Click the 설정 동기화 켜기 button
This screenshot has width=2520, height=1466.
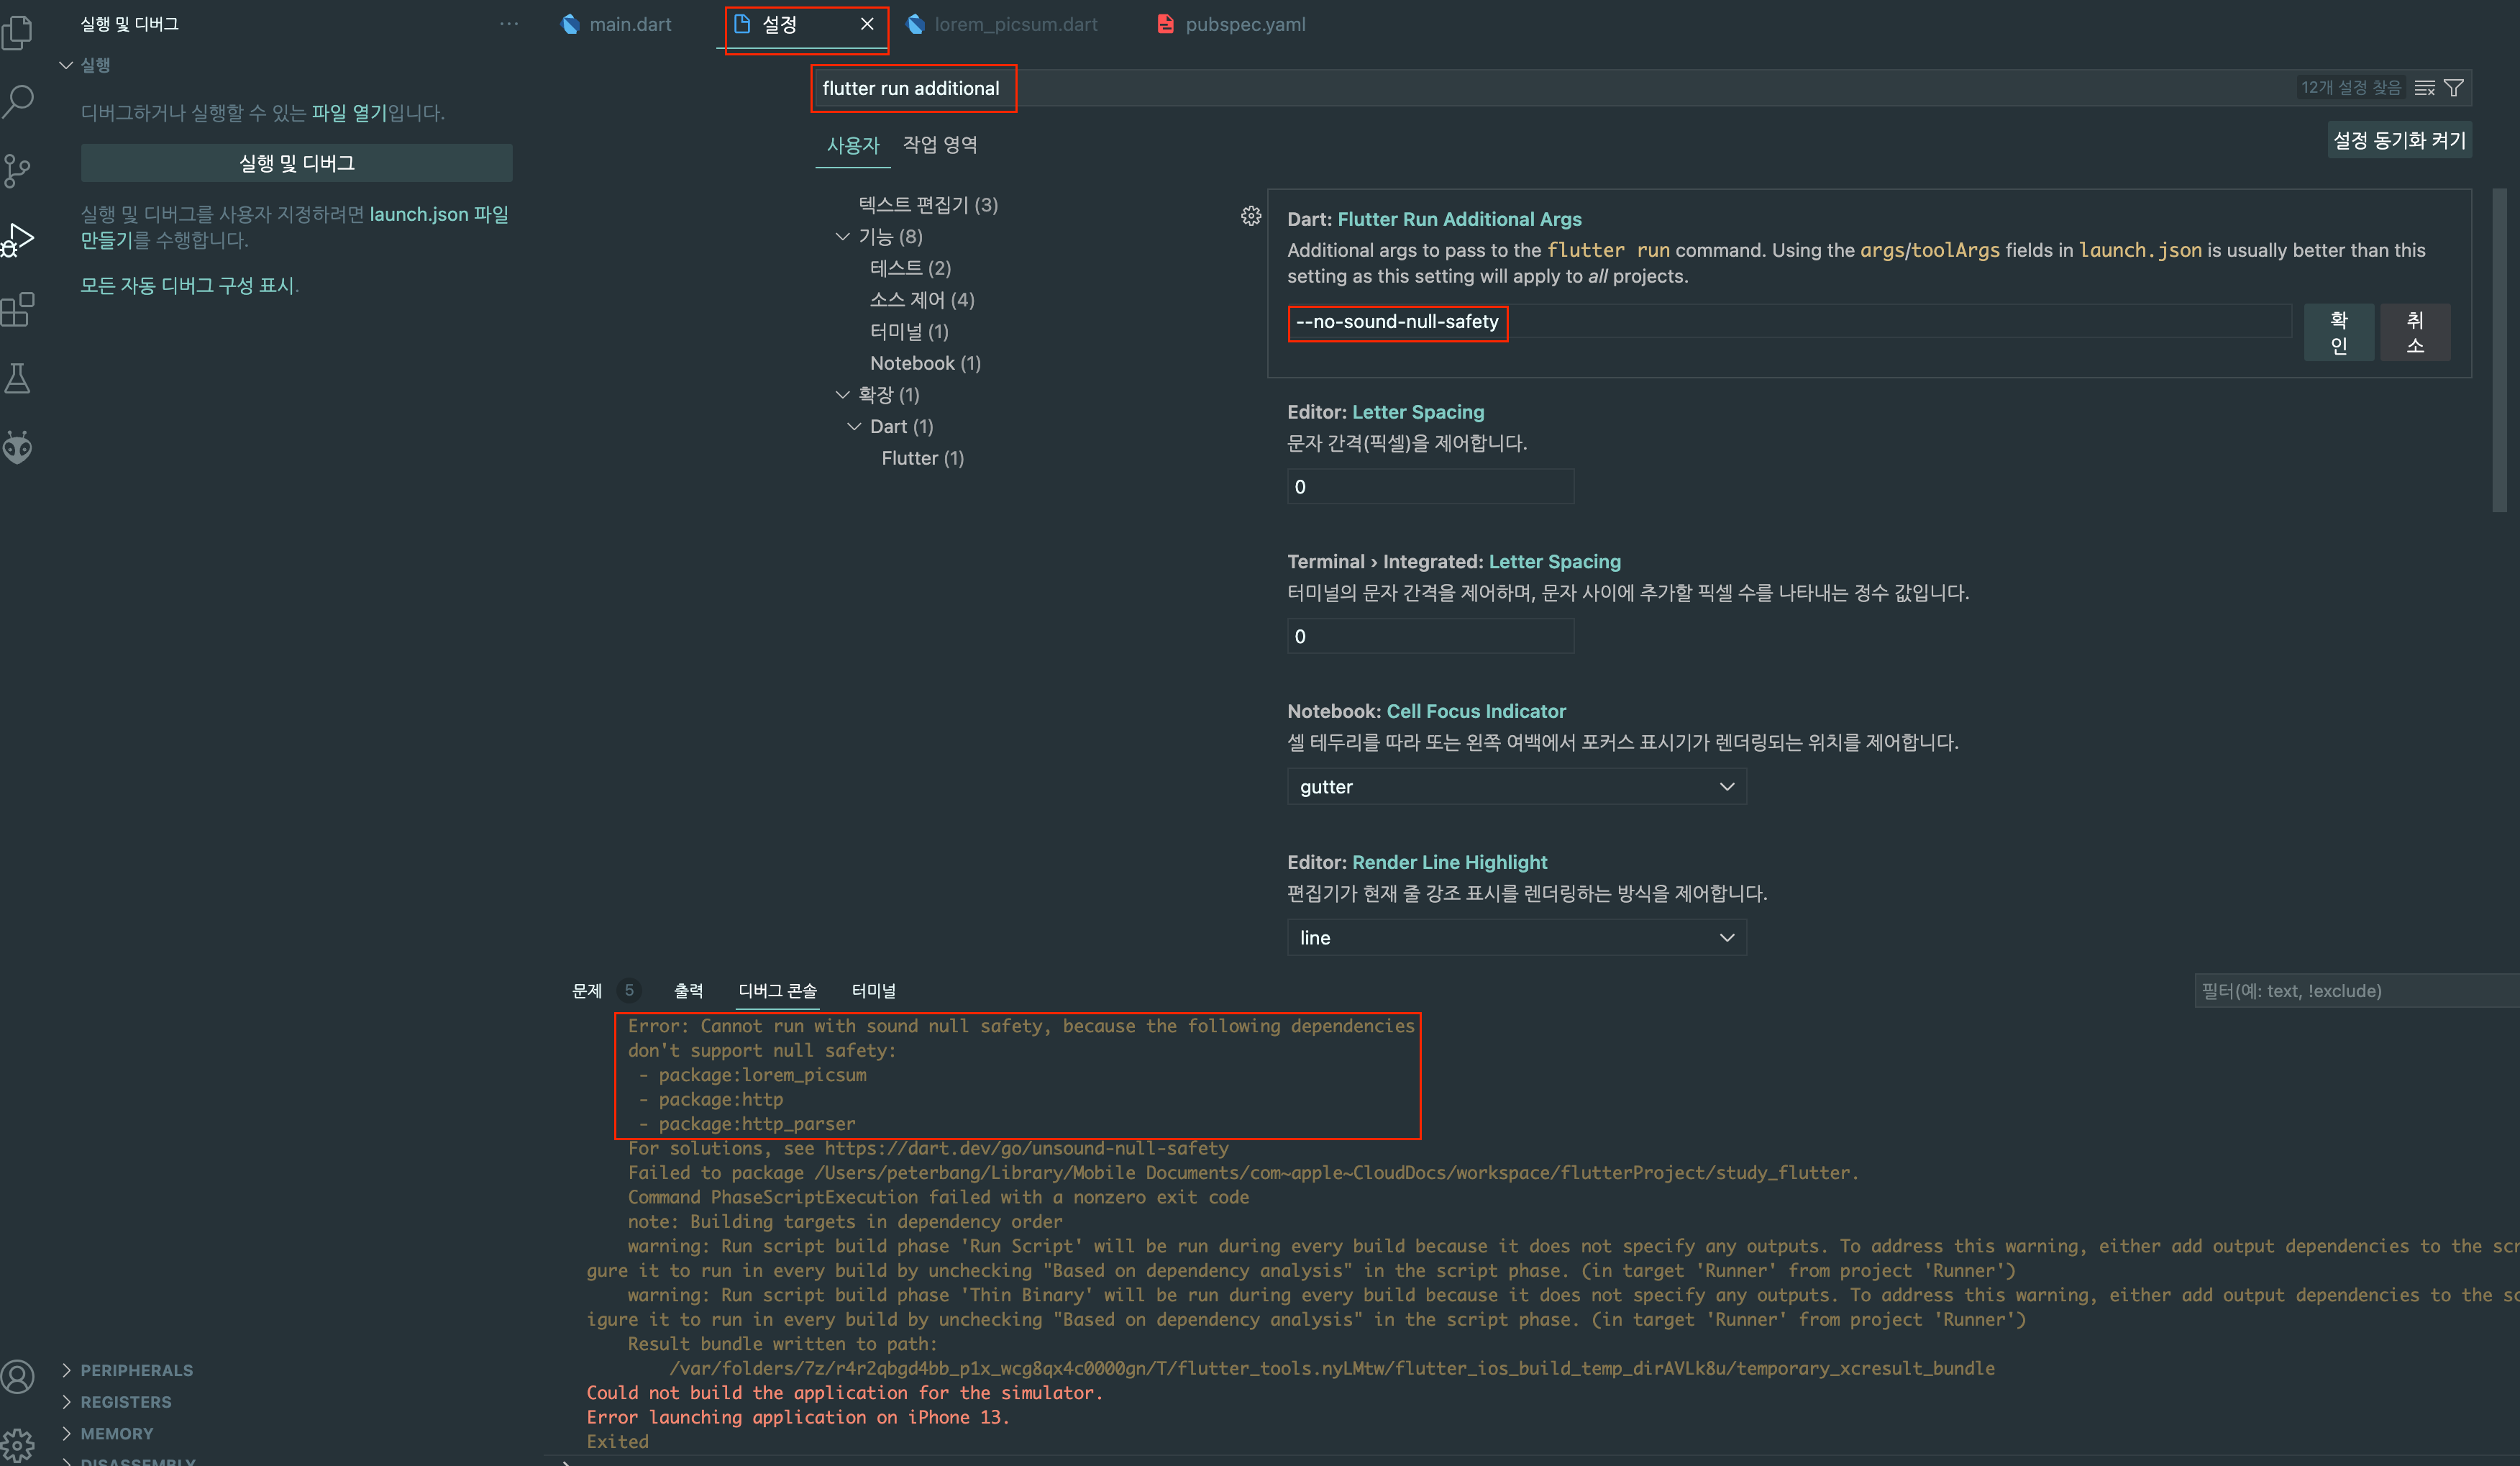pyautogui.click(x=2398, y=140)
